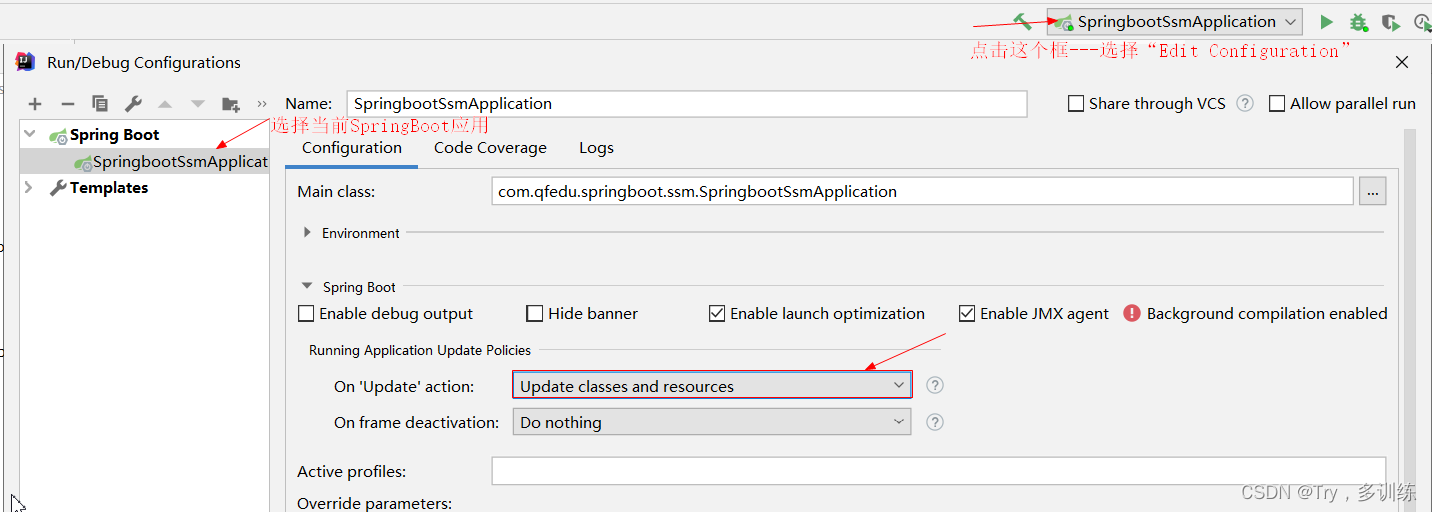Open the On 'Update' action dropdown
The width and height of the screenshot is (1432, 512).
click(712, 386)
